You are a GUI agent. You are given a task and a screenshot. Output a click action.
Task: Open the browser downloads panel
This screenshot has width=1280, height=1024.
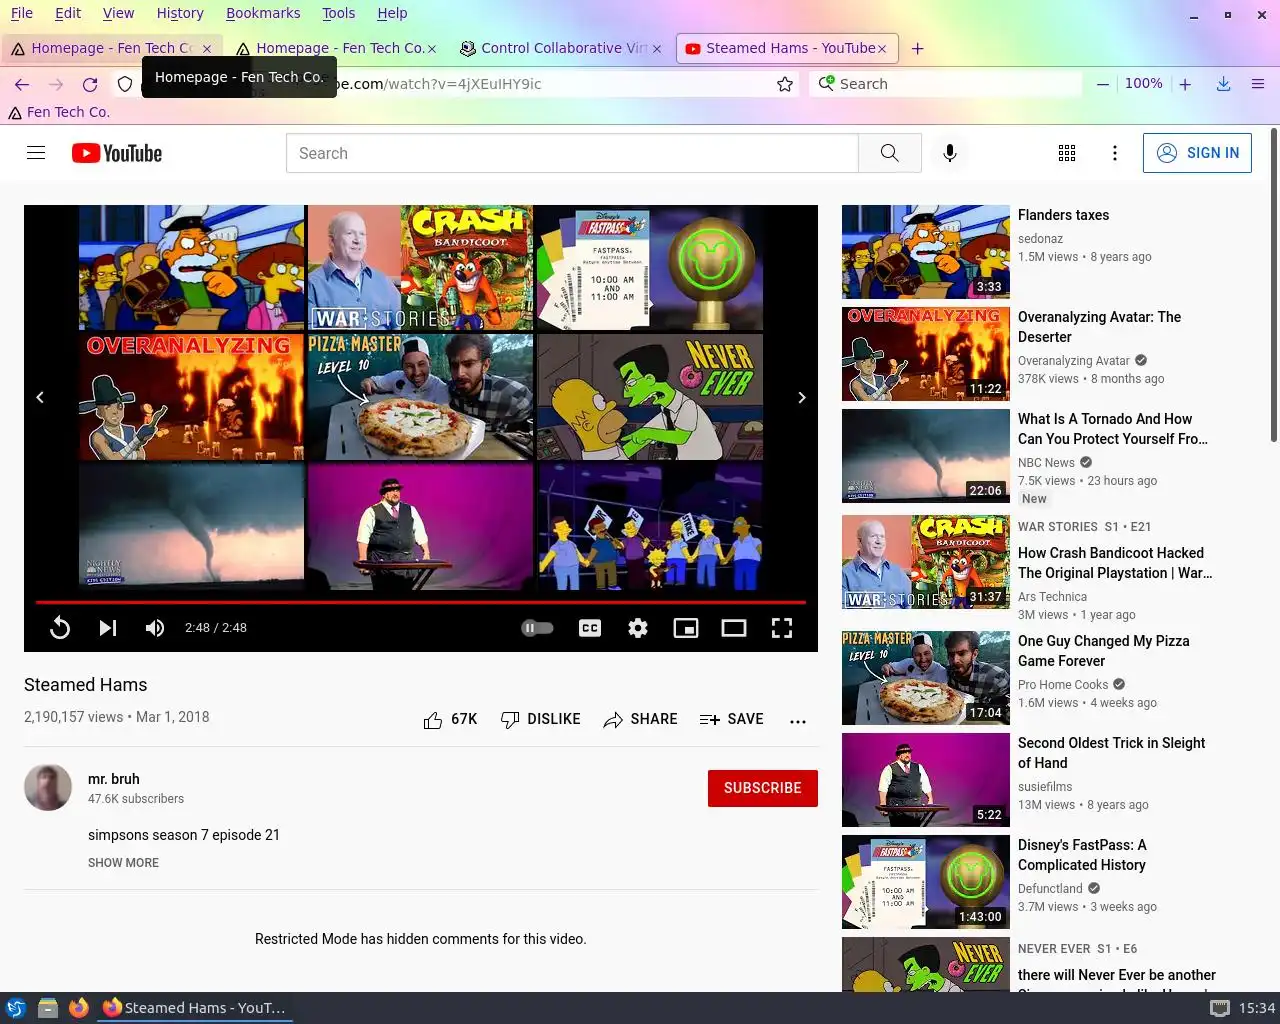1223,84
